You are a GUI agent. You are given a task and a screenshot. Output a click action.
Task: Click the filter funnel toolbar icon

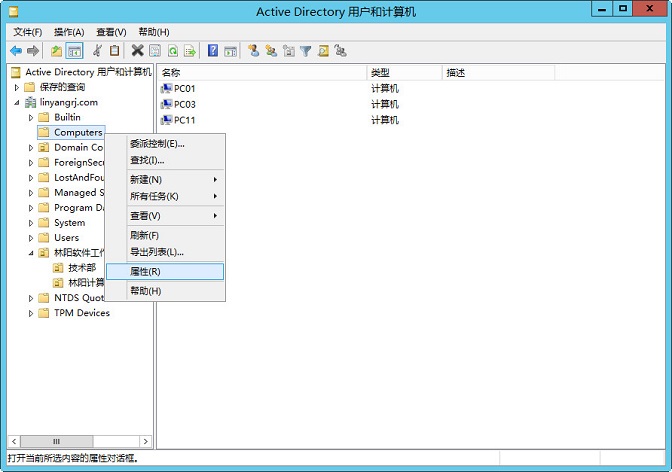(x=306, y=51)
